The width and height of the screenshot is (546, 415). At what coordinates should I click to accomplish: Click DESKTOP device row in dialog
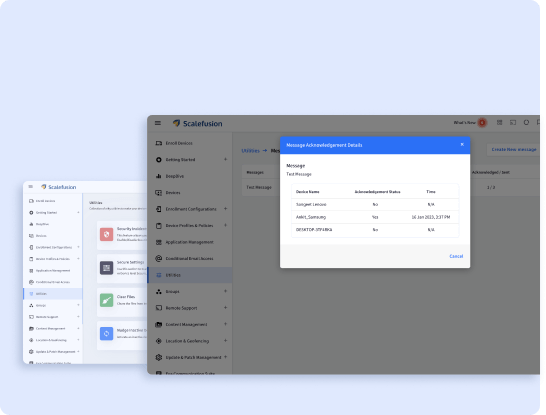[375, 230]
